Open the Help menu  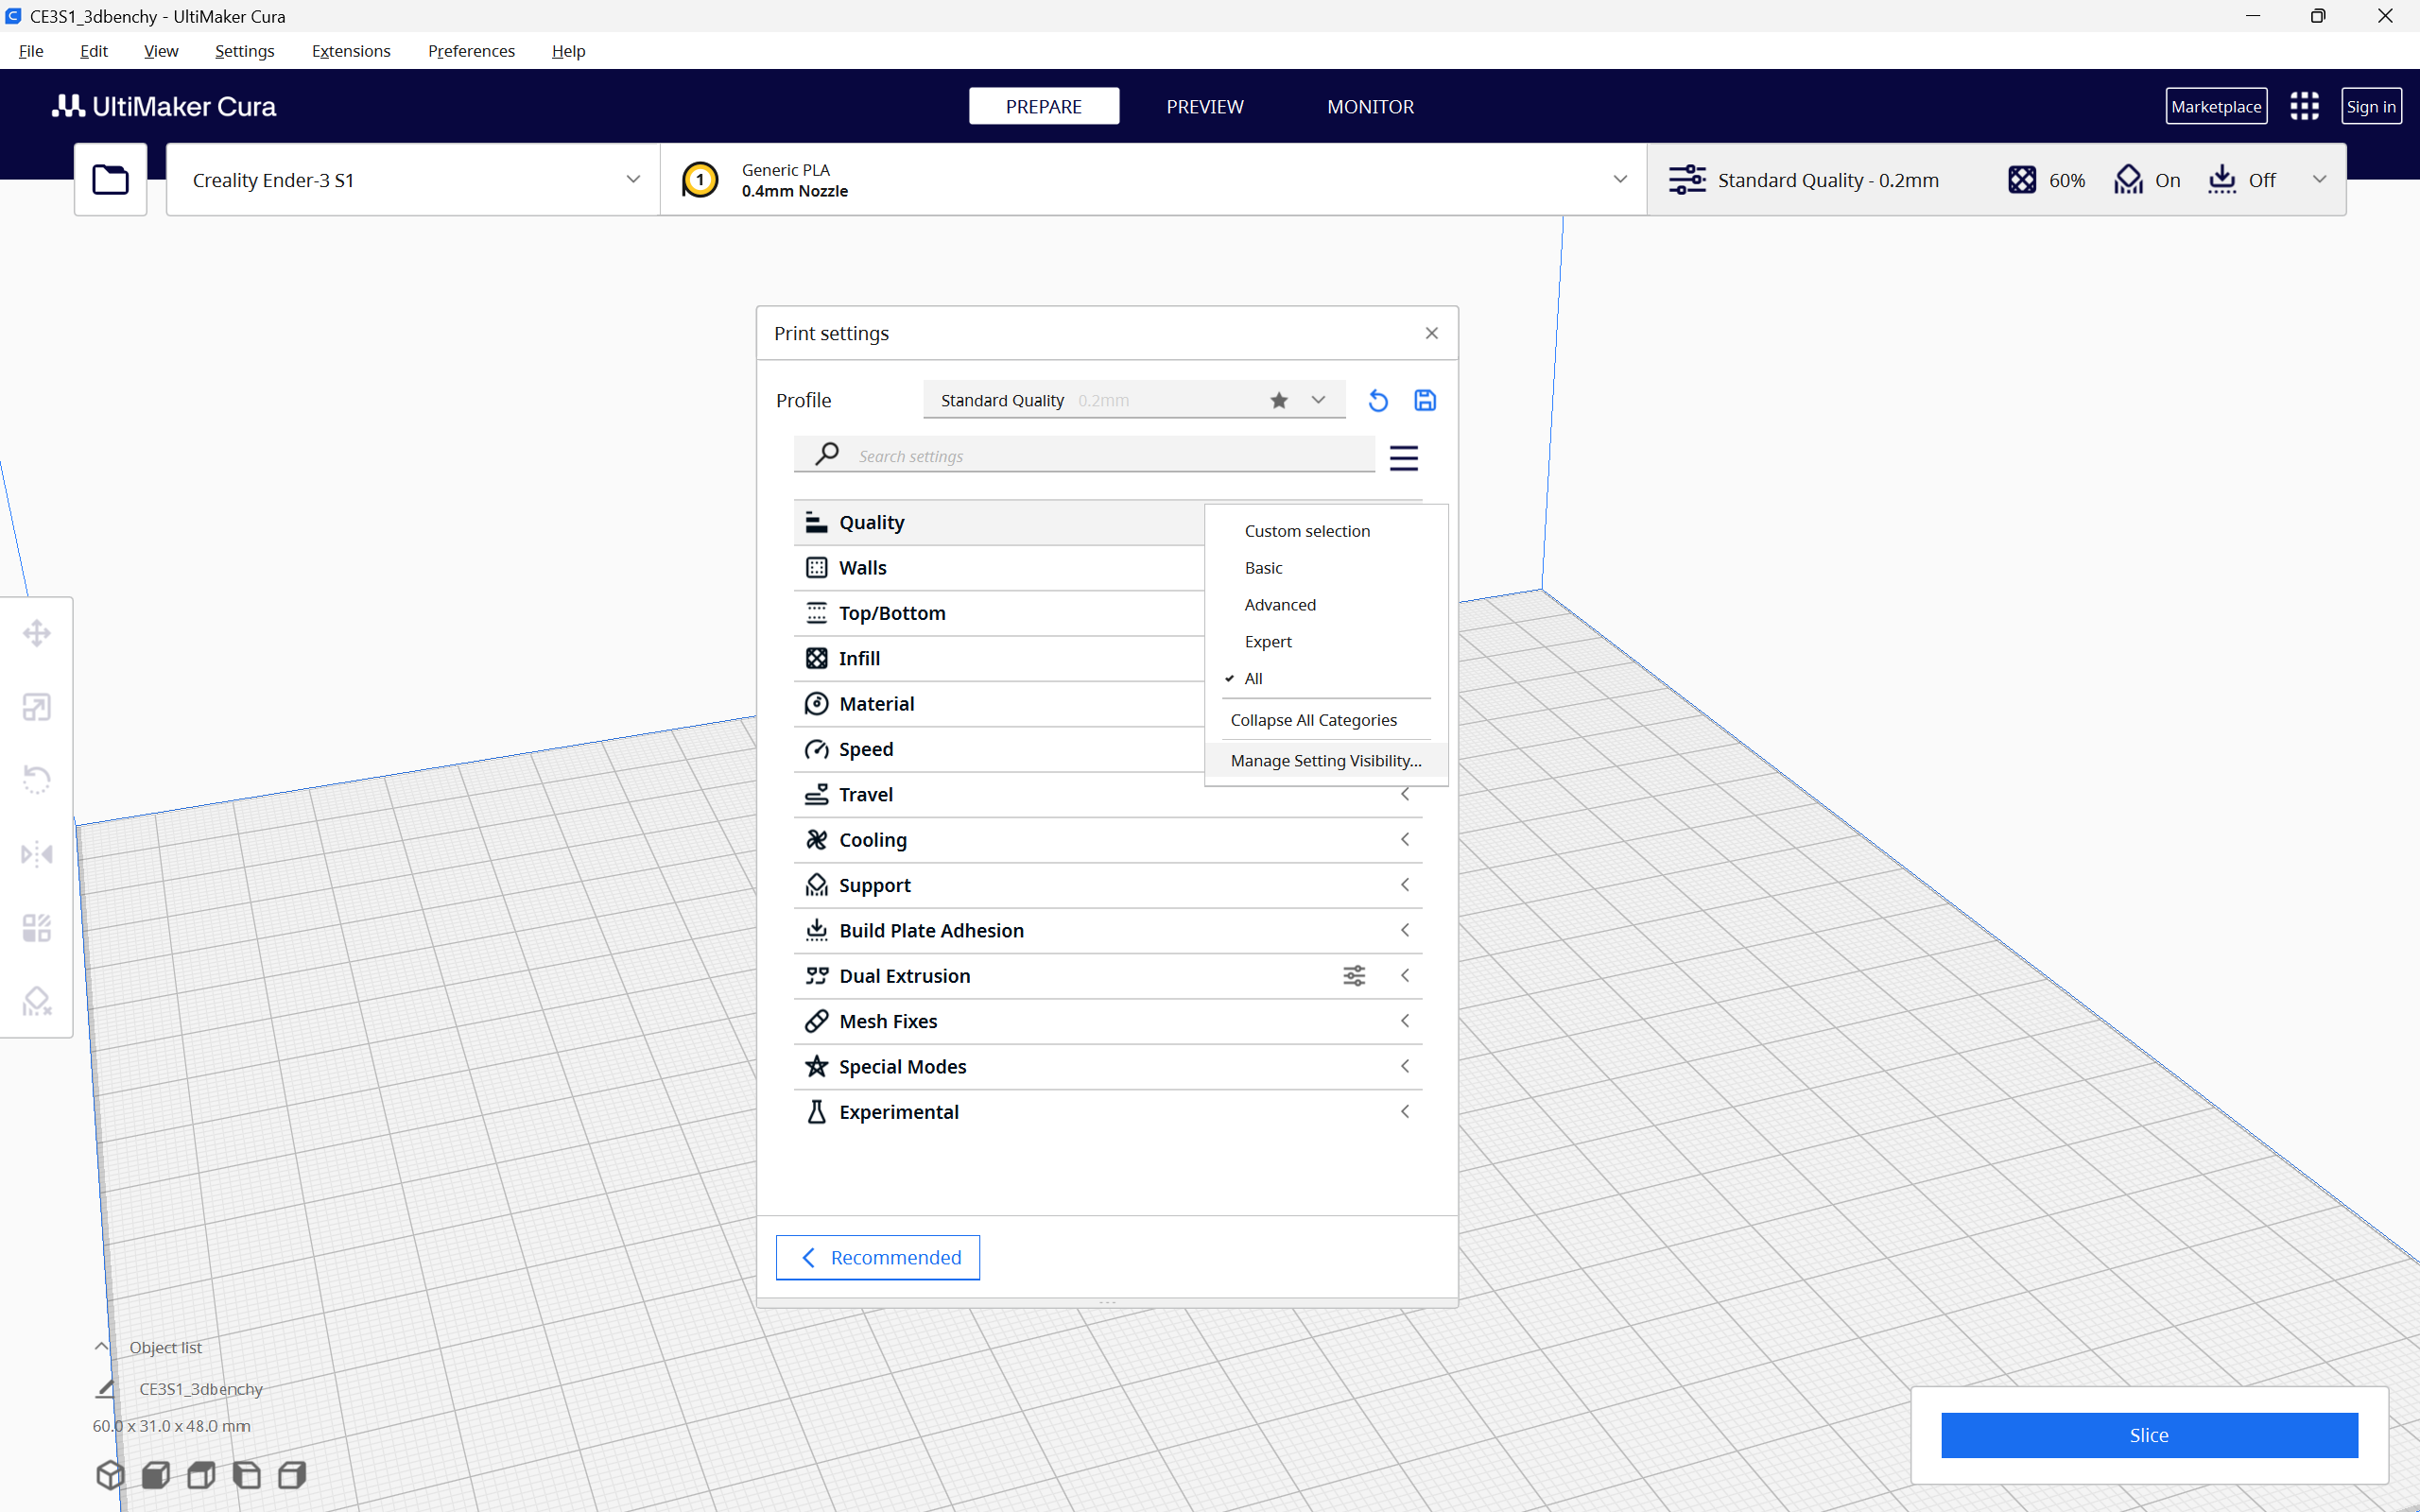point(568,51)
